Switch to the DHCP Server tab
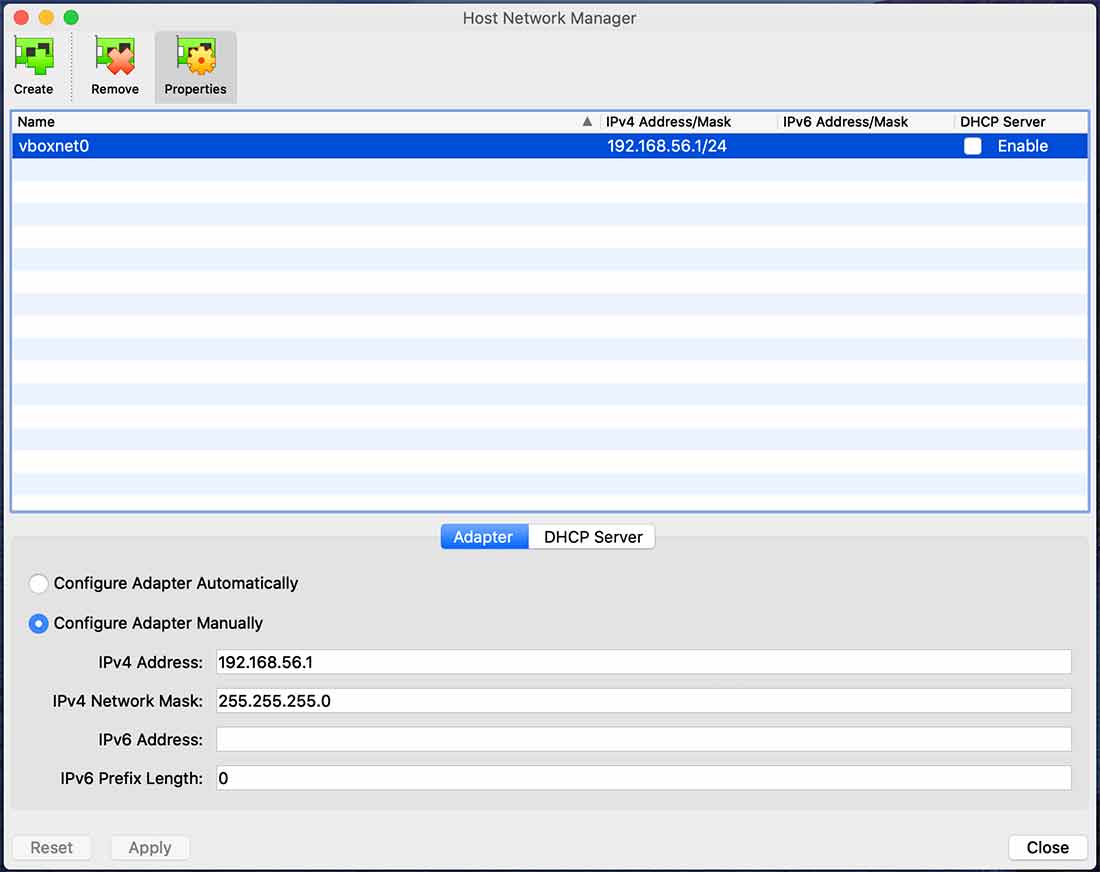1100x872 pixels. pyautogui.click(x=592, y=536)
